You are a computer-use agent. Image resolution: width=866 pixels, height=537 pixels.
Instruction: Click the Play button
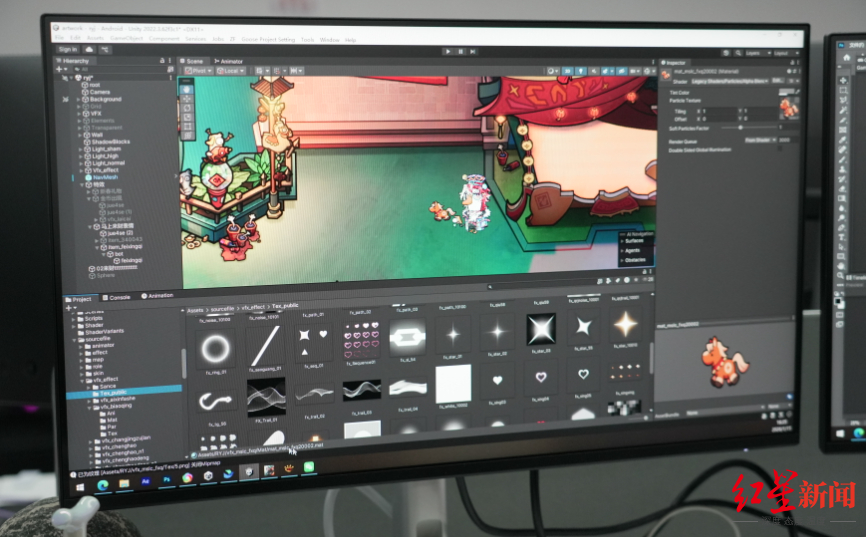[447, 51]
